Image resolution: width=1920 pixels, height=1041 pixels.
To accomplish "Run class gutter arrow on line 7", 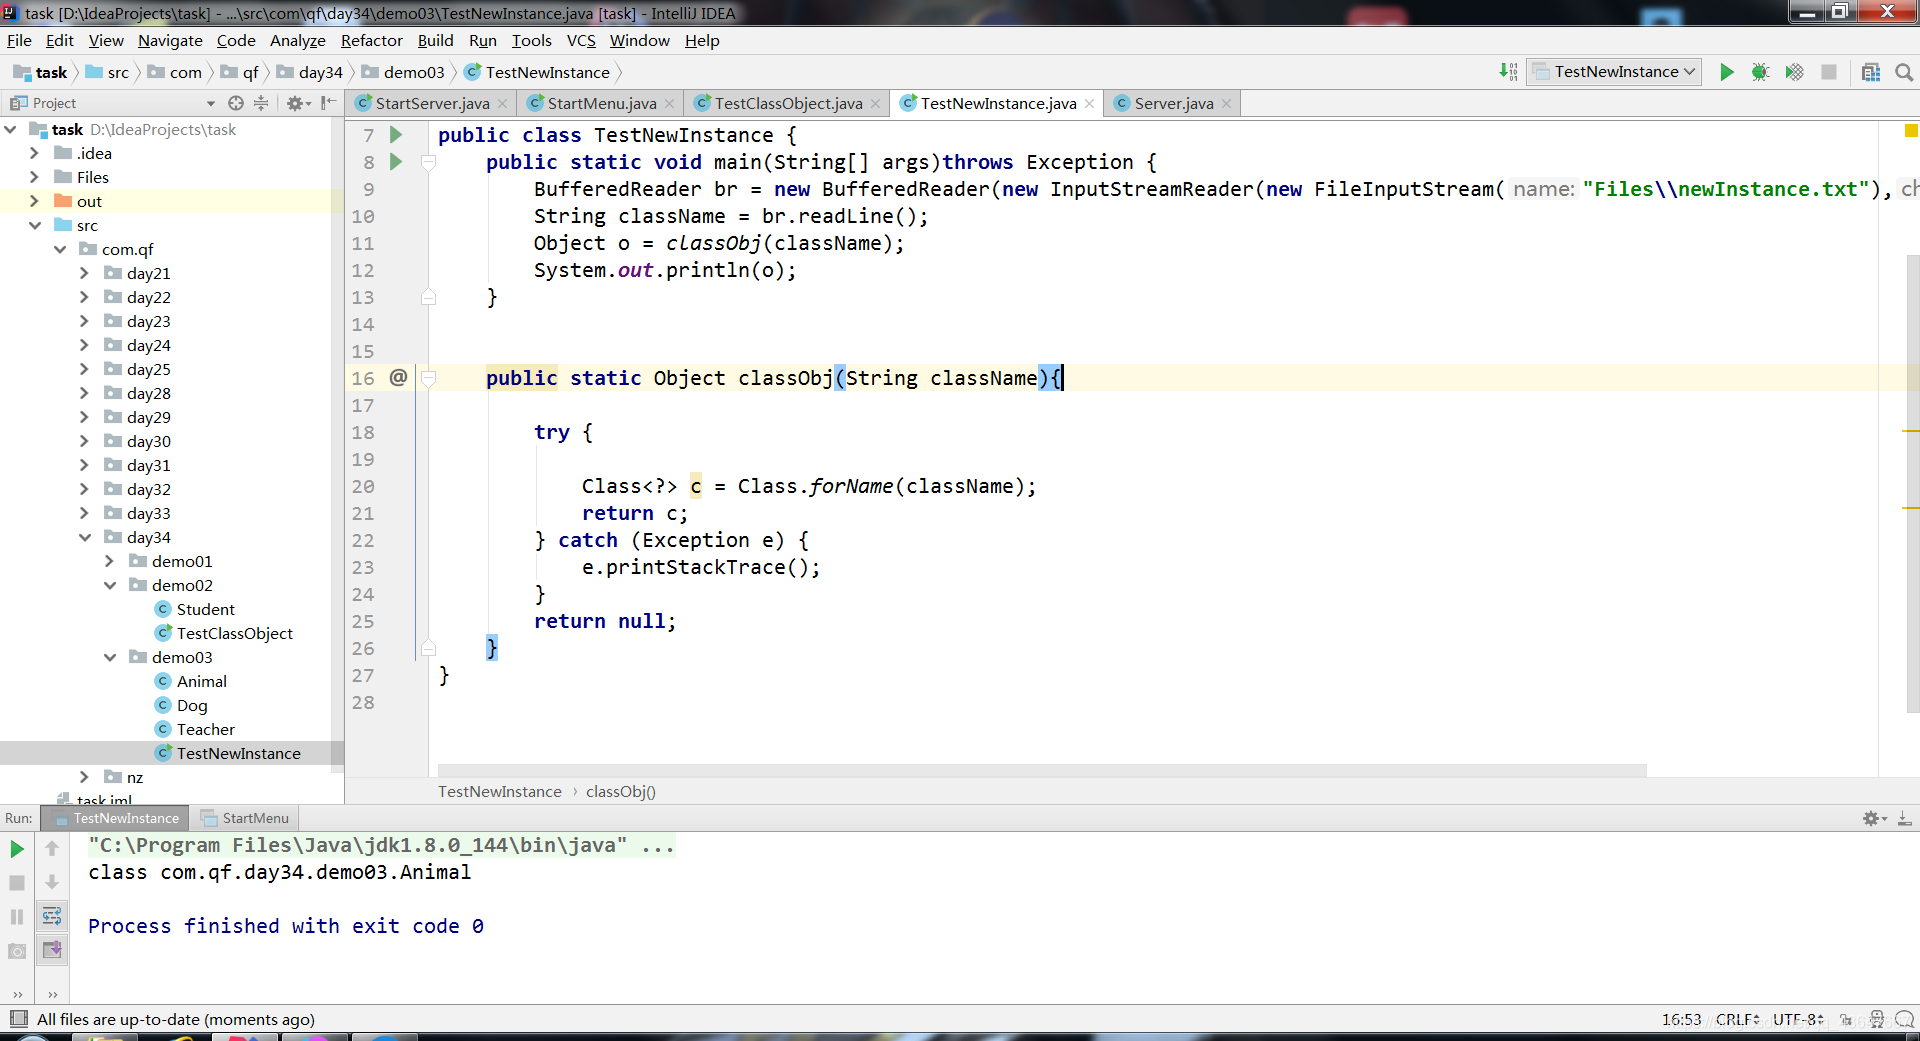I will (396, 135).
